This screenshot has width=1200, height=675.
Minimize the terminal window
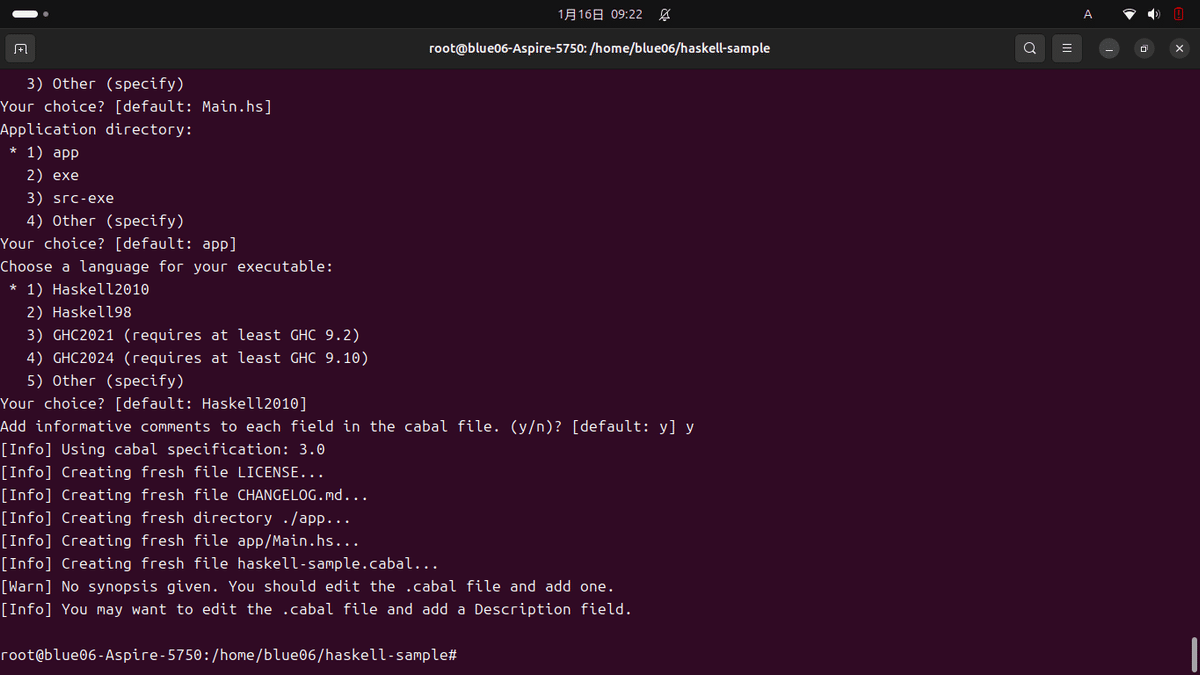[1109, 47]
